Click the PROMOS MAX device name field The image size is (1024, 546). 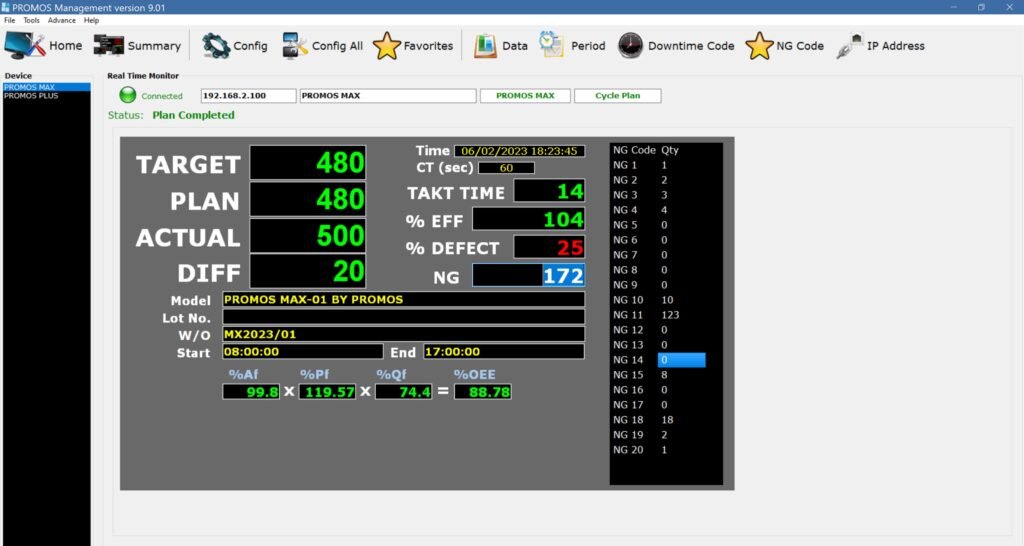click(388, 95)
